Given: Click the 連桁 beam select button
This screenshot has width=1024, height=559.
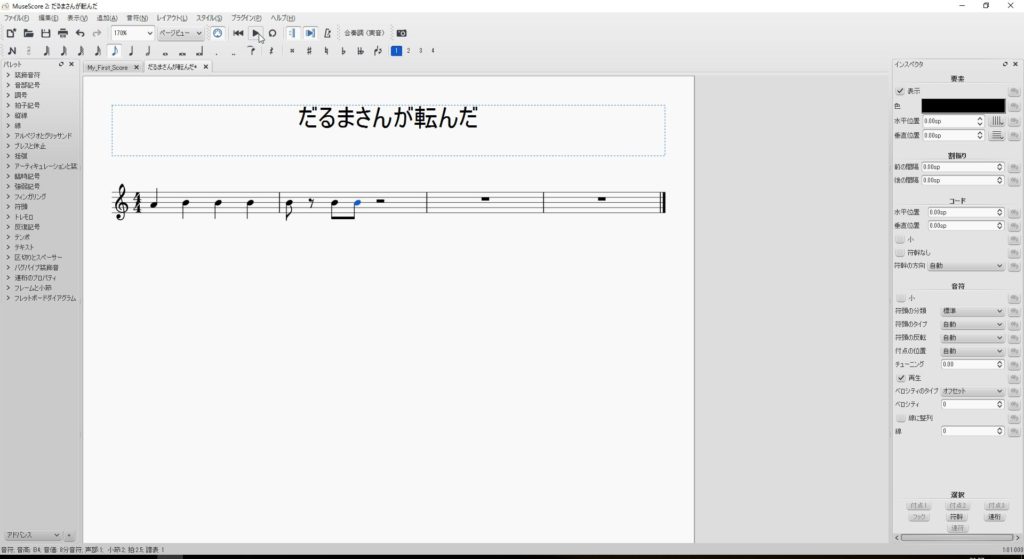Looking at the screenshot, I should pyautogui.click(x=994, y=517).
